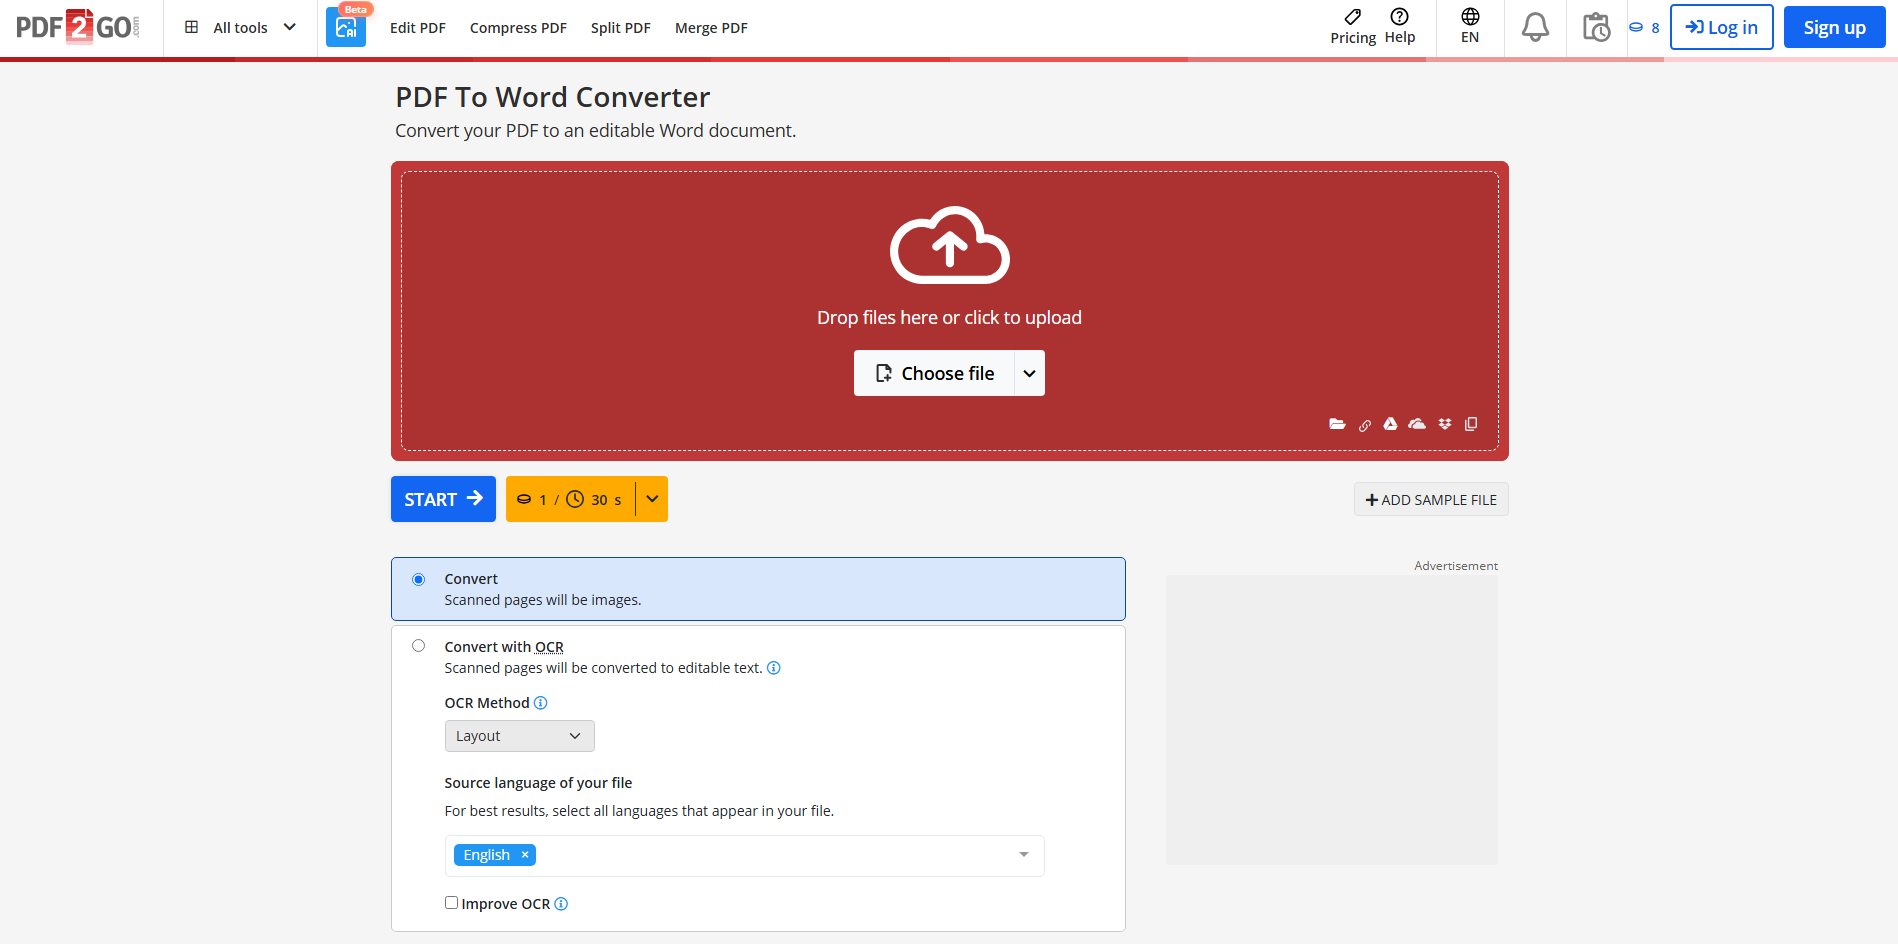Open the Choose file dropdown arrow
This screenshot has width=1898, height=944.
pyautogui.click(x=1030, y=373)
